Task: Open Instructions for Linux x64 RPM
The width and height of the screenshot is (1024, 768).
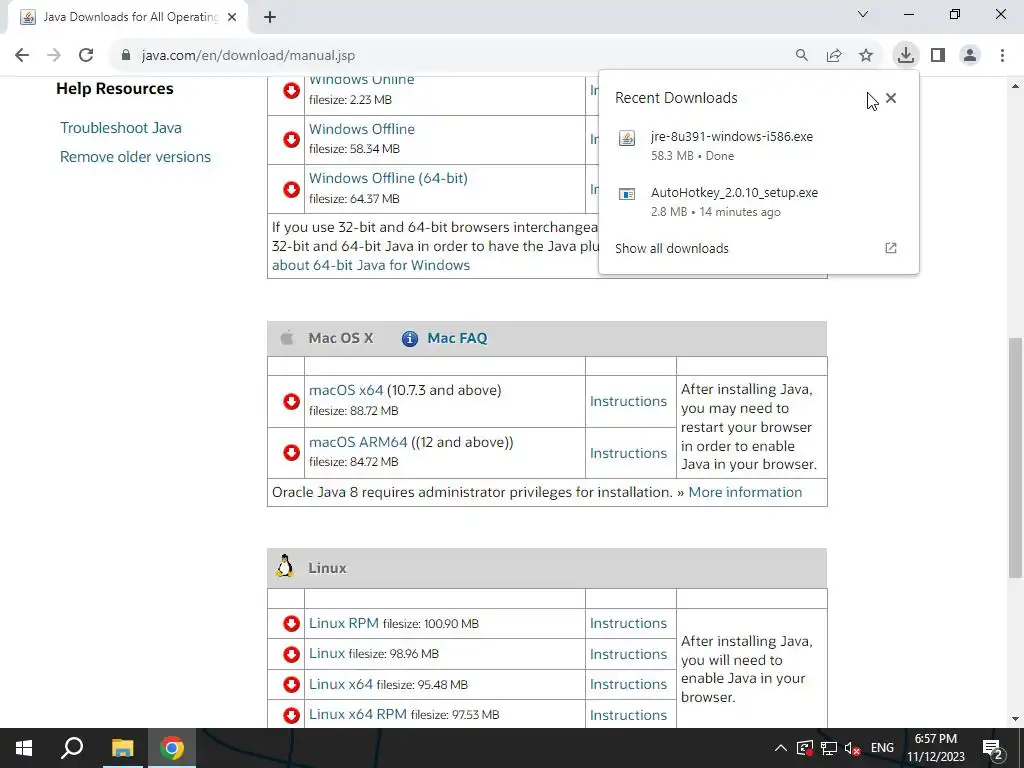Action: coord(628,715)
